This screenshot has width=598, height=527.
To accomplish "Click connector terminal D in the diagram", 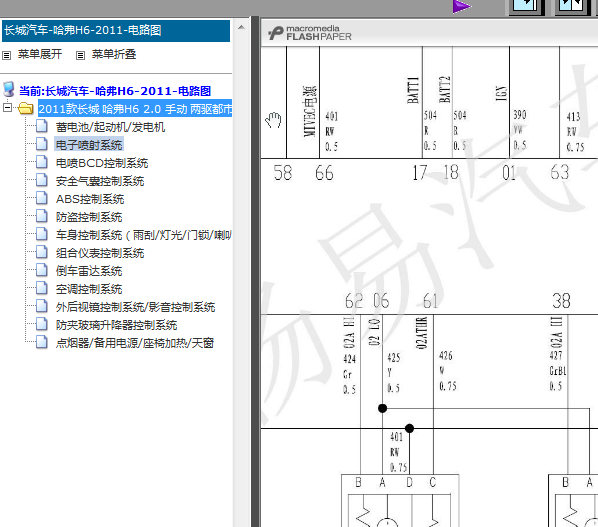I will (x=409, y=483).
